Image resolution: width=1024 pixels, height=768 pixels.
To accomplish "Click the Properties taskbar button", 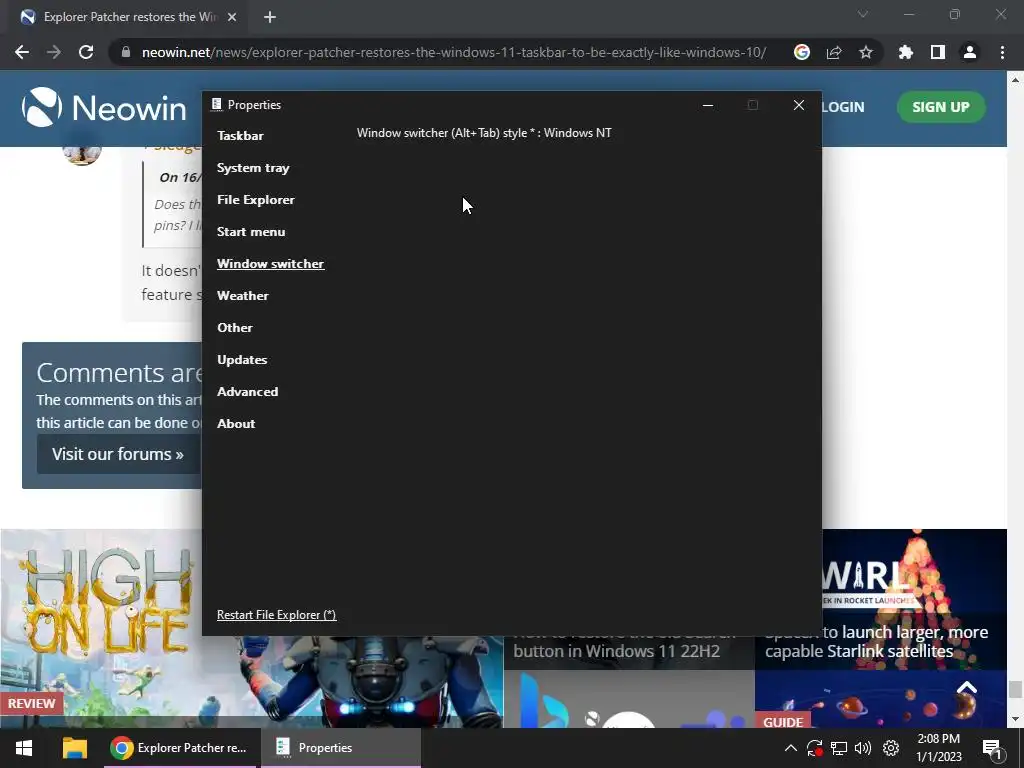I will tap(341, 748).
